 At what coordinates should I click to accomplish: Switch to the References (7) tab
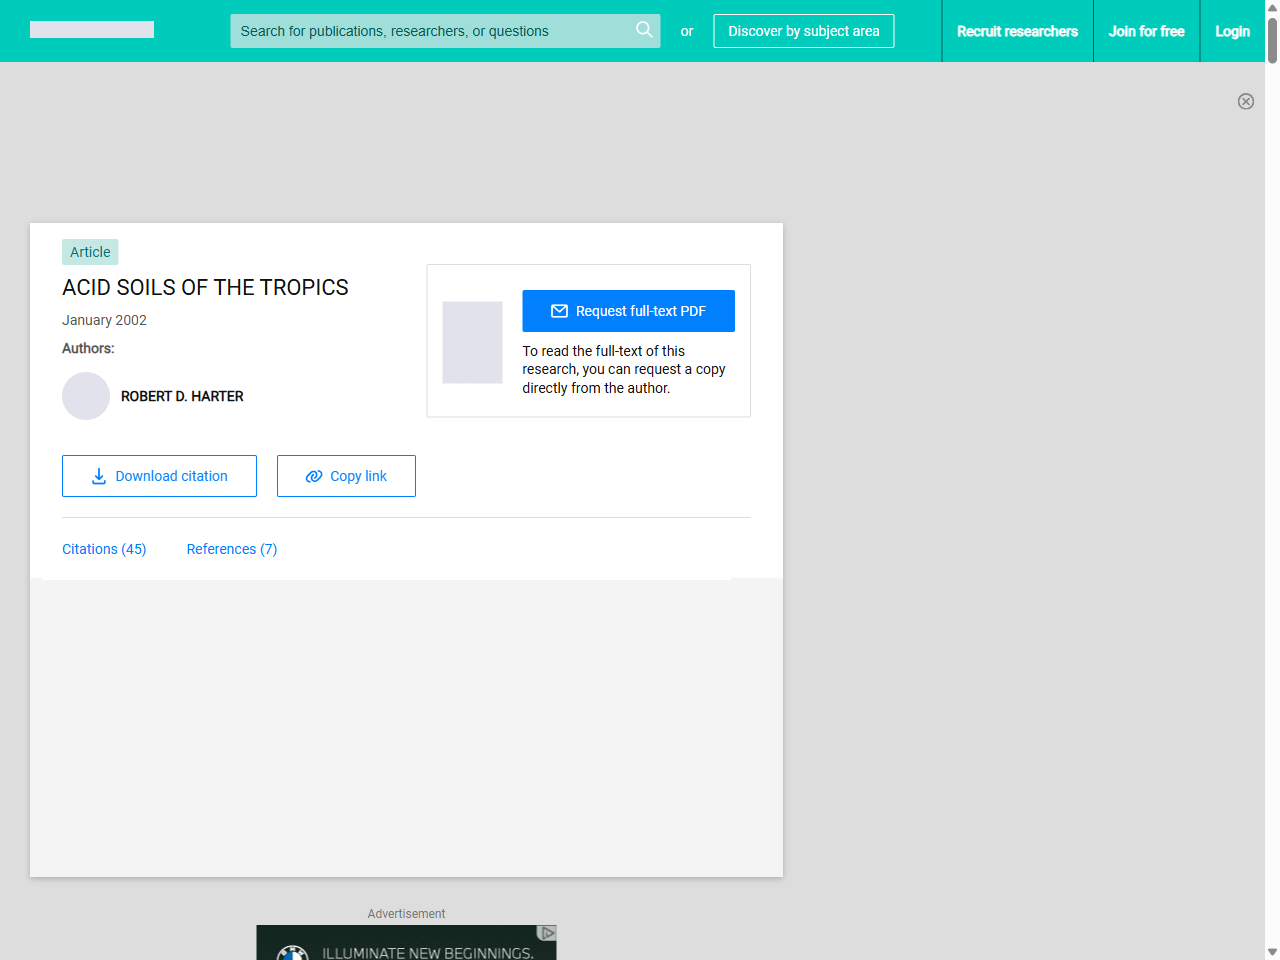coord(232,549)
